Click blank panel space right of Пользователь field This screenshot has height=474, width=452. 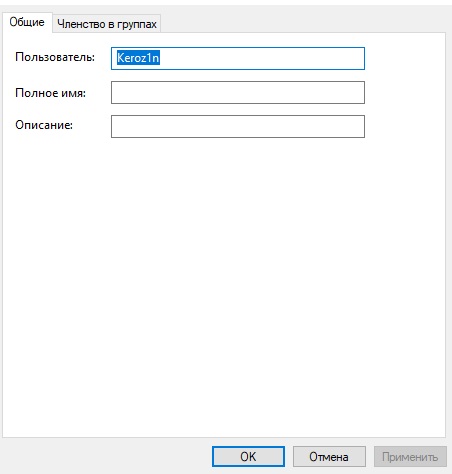point(405,59)
